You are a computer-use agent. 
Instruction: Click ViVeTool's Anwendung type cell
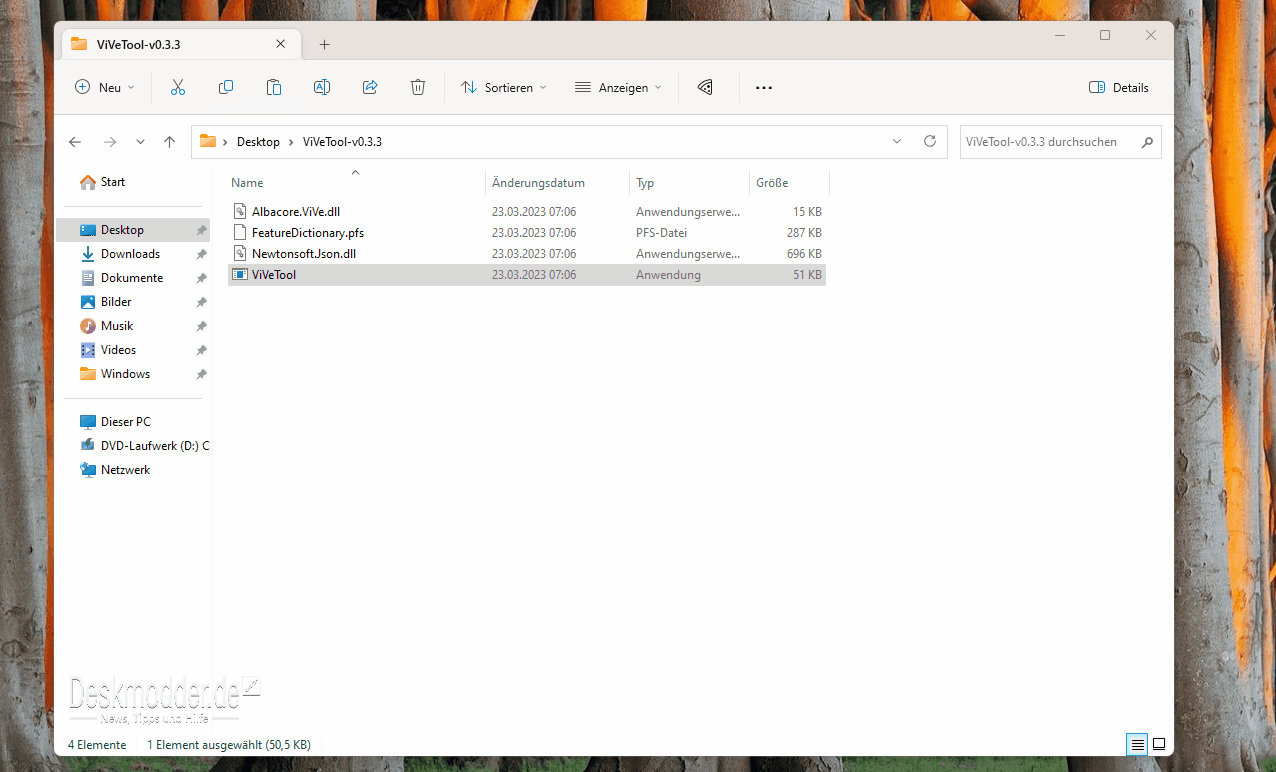pyautogui.click(x=668, y=275)
